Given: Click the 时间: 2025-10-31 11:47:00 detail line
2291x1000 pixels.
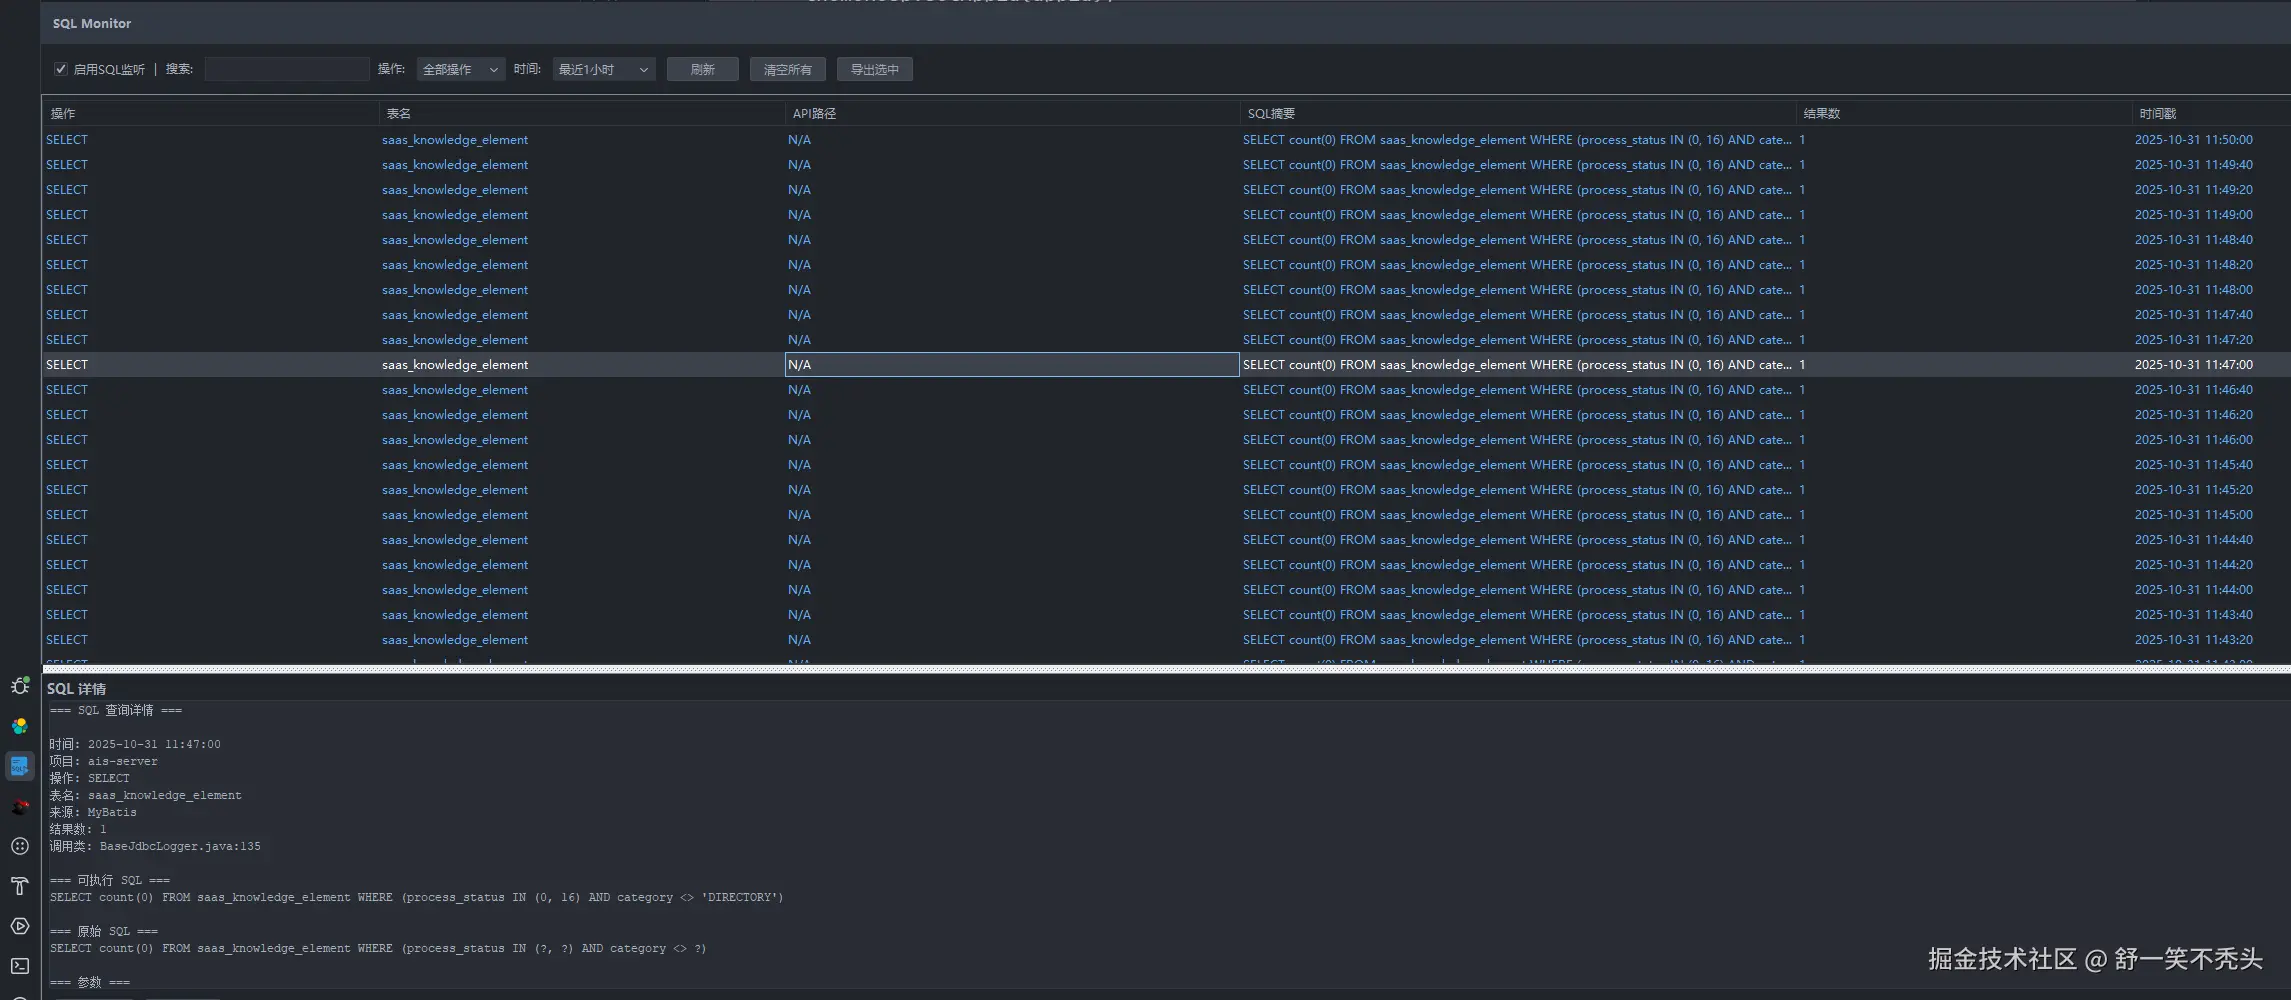Looking at the screenshot, I should click(135, 744).
